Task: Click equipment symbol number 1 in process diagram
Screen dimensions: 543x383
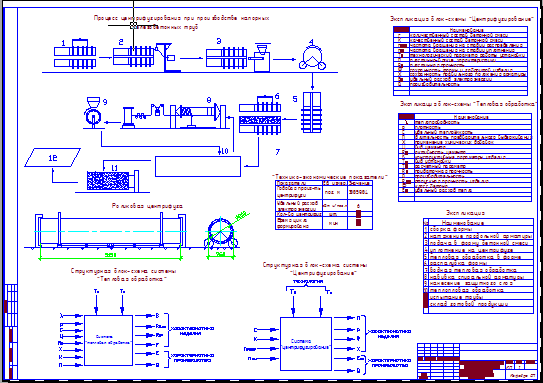Action: 75,54
